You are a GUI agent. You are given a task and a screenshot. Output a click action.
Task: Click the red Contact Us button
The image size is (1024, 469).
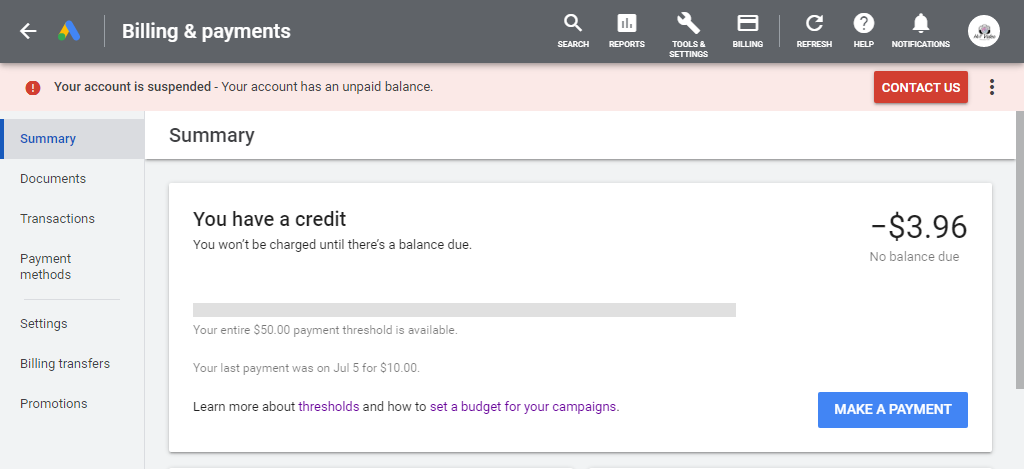921,88
